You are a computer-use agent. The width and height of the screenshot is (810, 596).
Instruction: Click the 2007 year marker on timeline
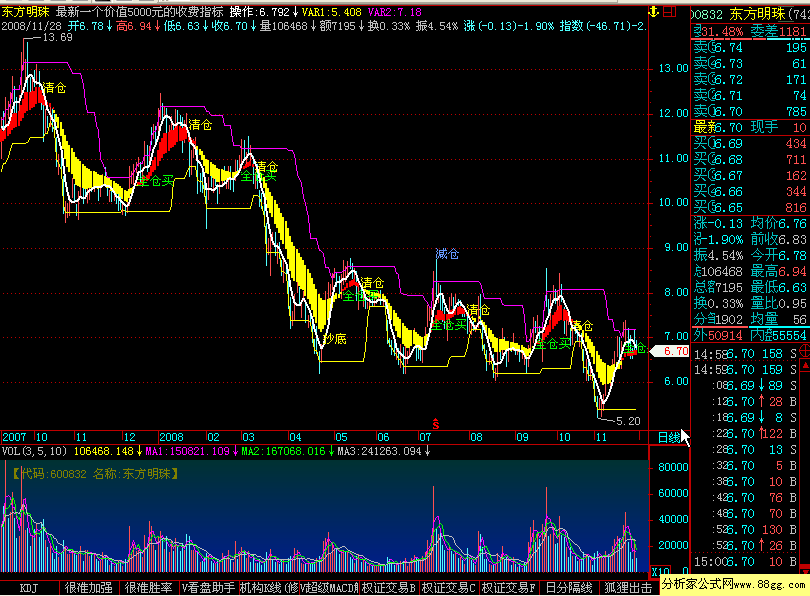13,437
